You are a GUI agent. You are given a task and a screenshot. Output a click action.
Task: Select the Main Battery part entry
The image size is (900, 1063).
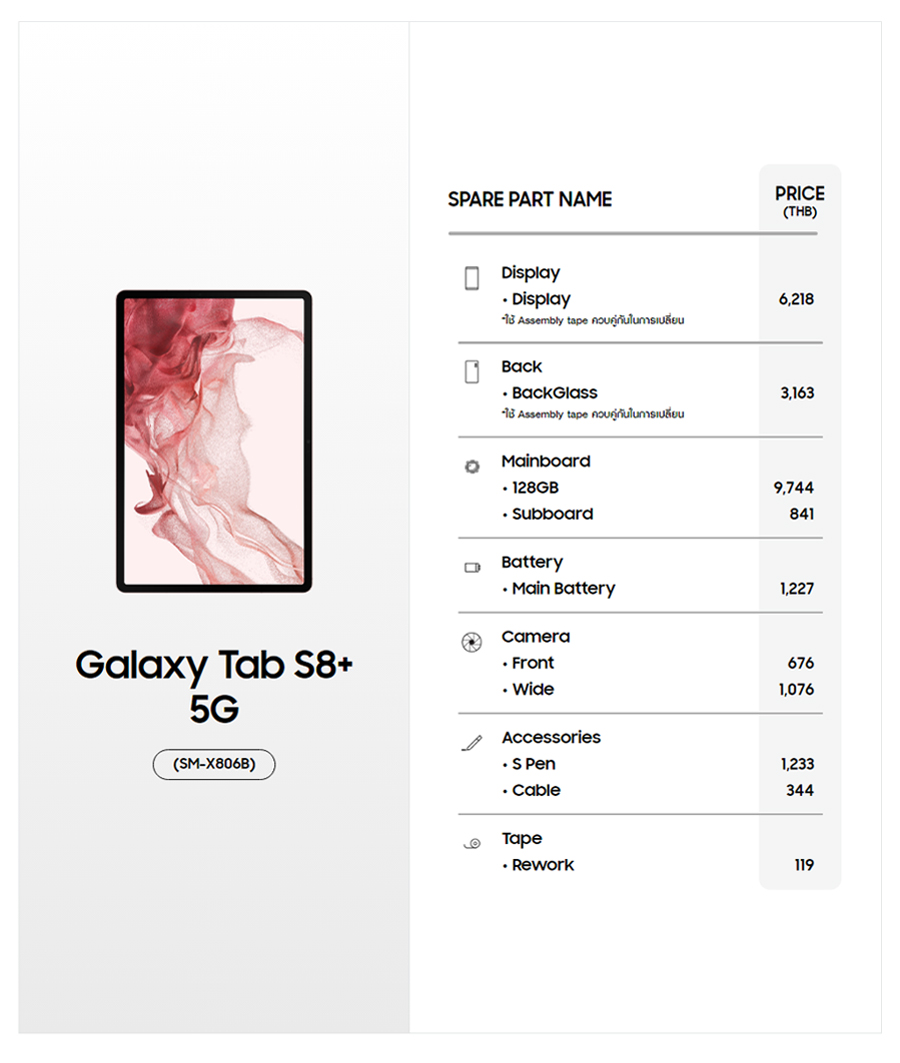click(563, 589)
